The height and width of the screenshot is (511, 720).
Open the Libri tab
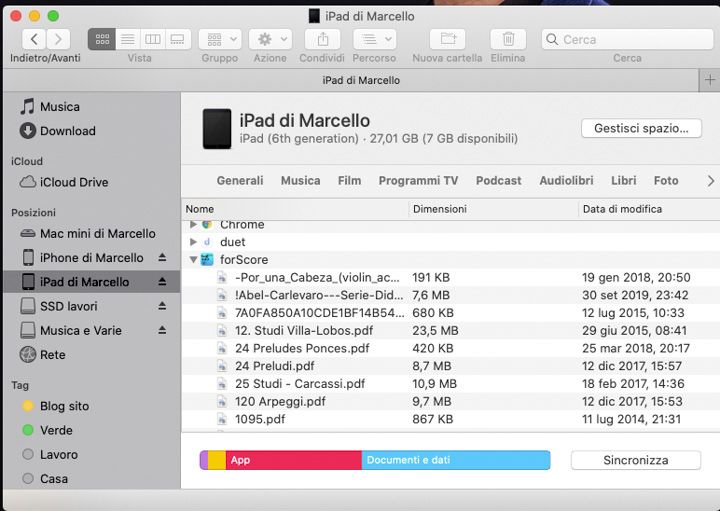point(624,180)
